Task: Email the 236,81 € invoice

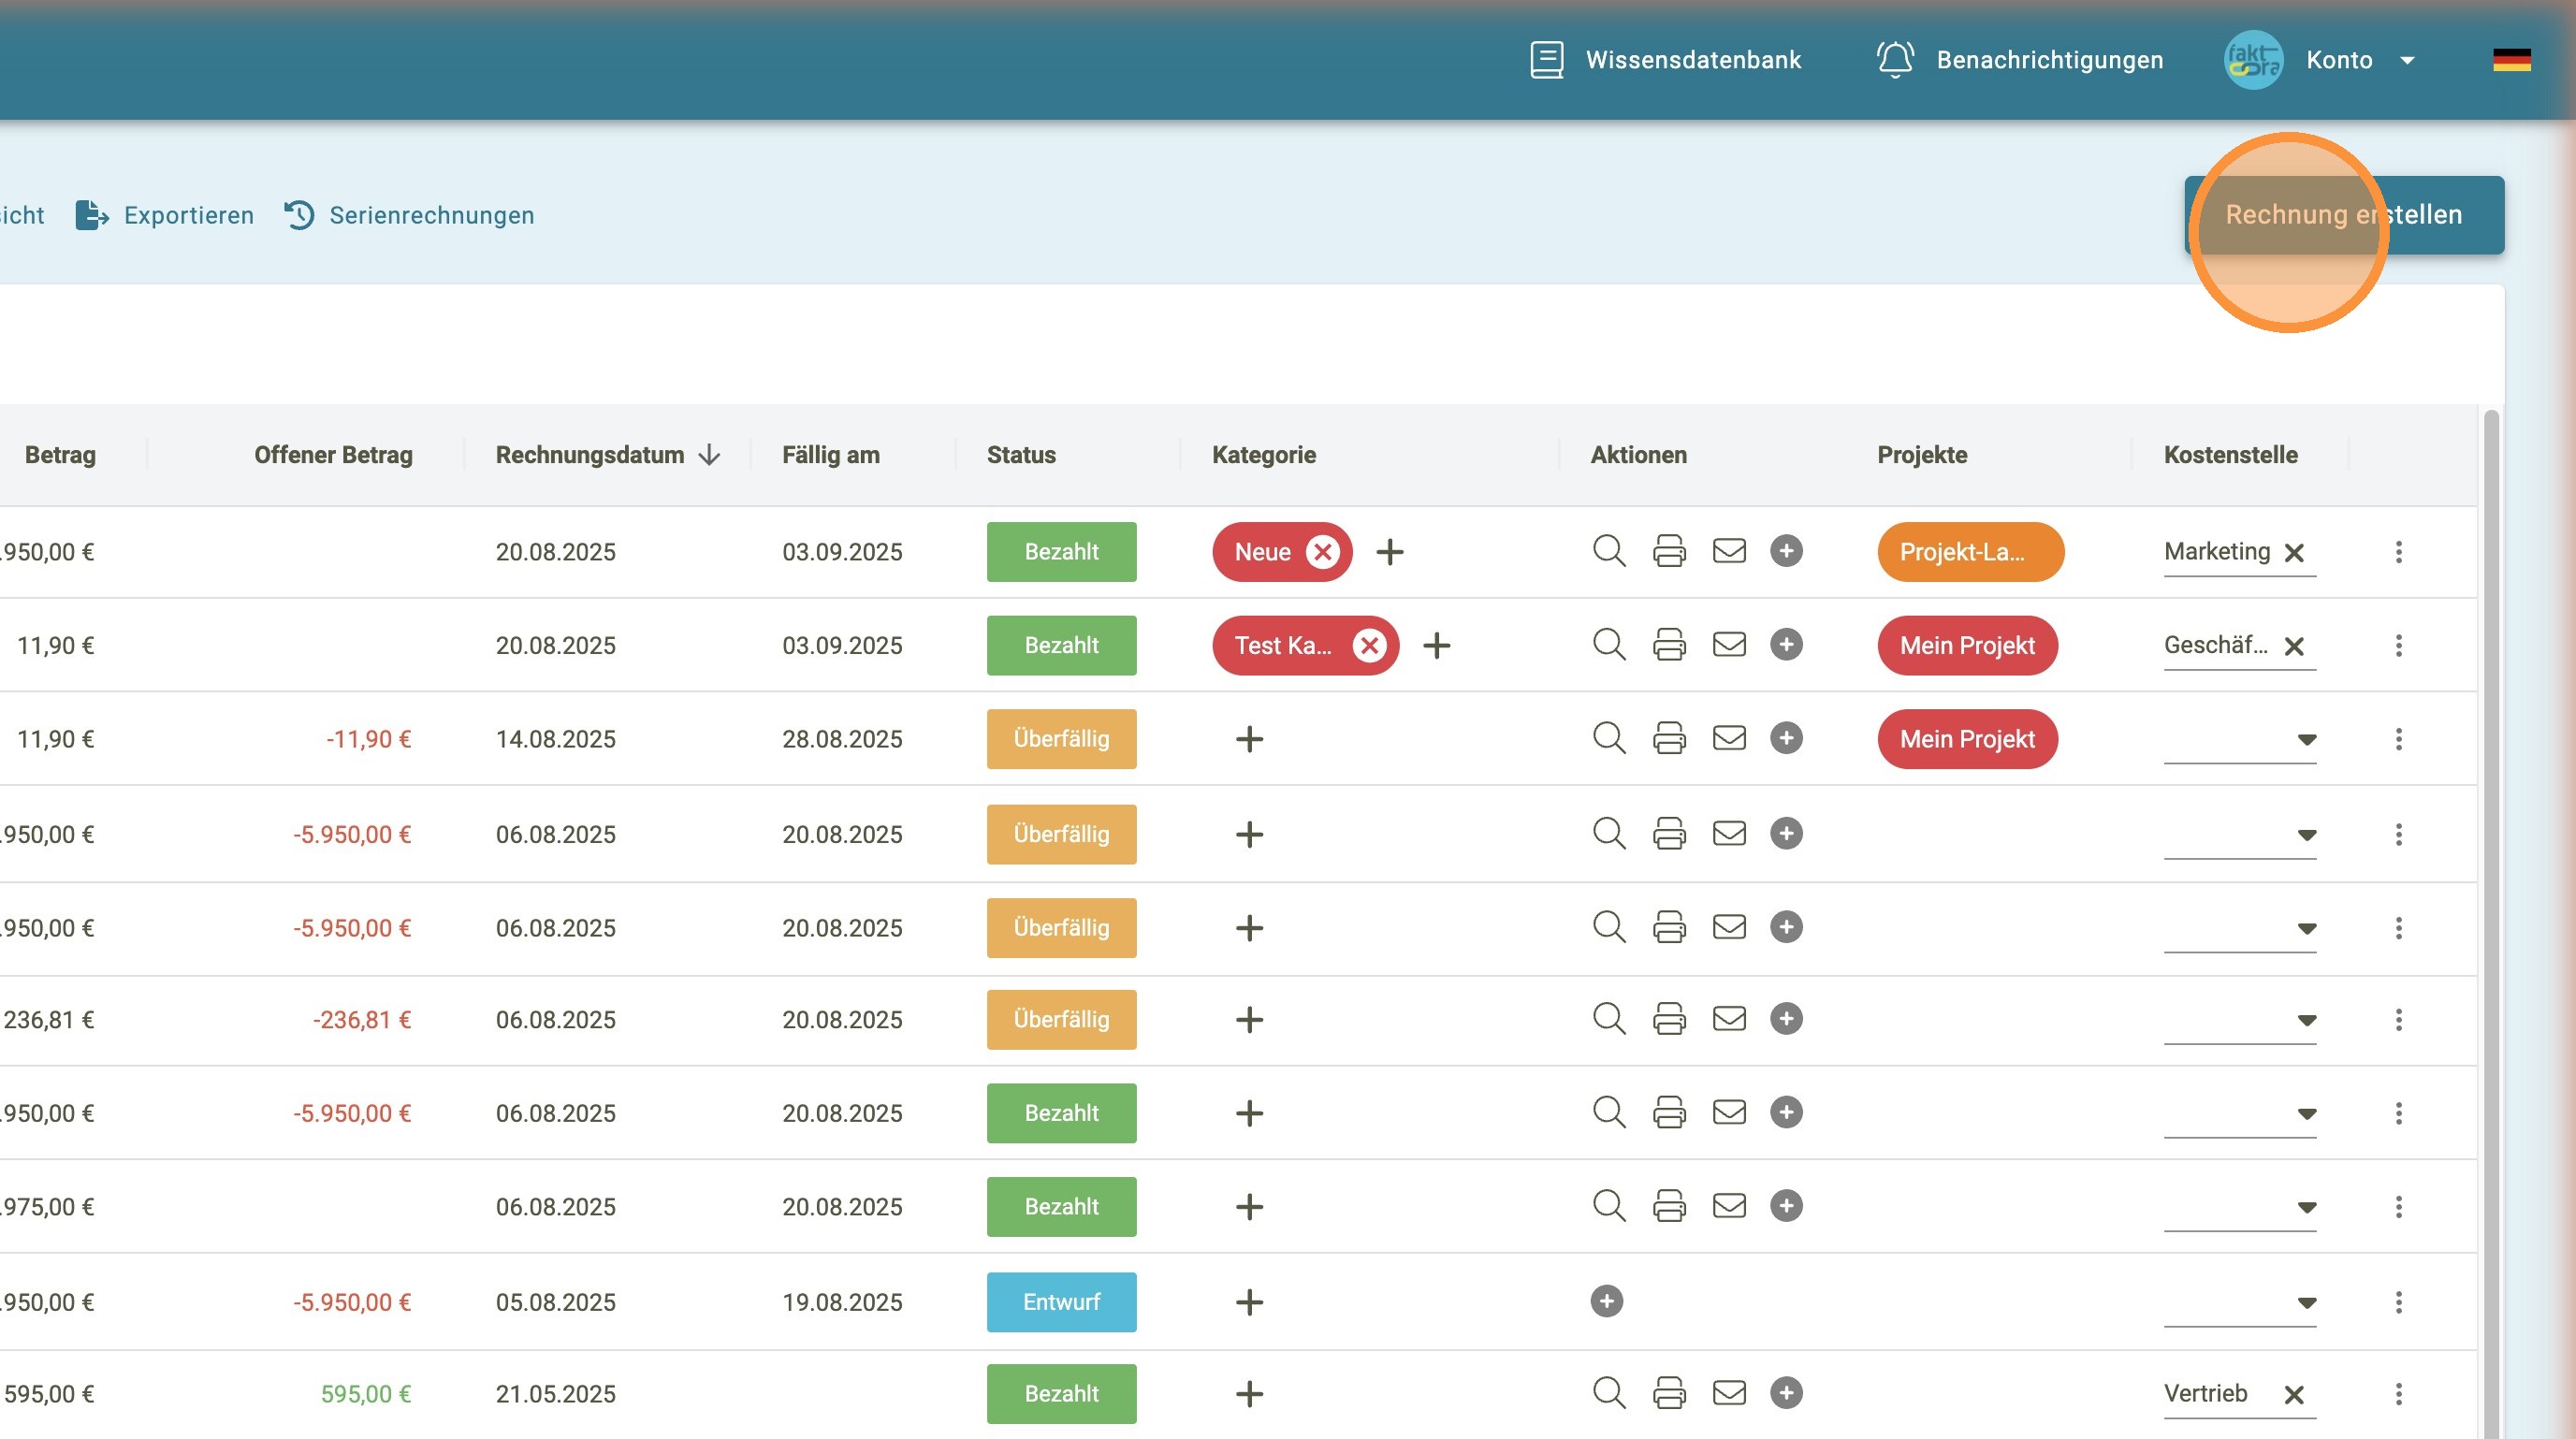Action: [1728, 1019]
